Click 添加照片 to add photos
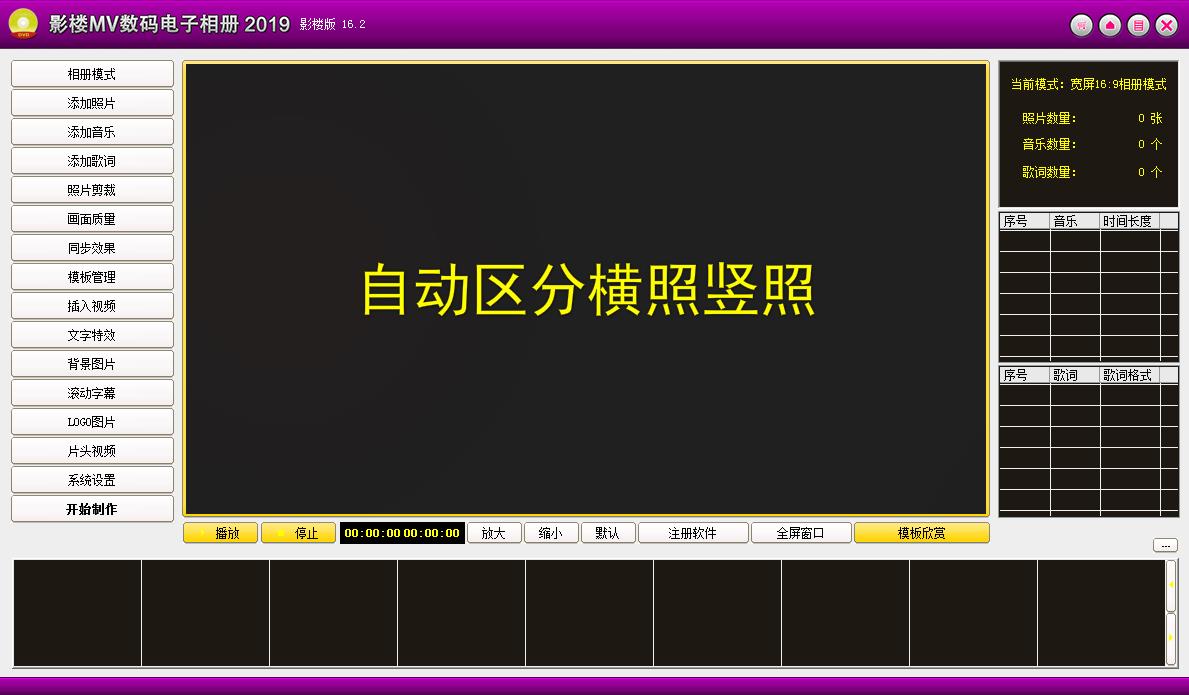 coord(92,103)
